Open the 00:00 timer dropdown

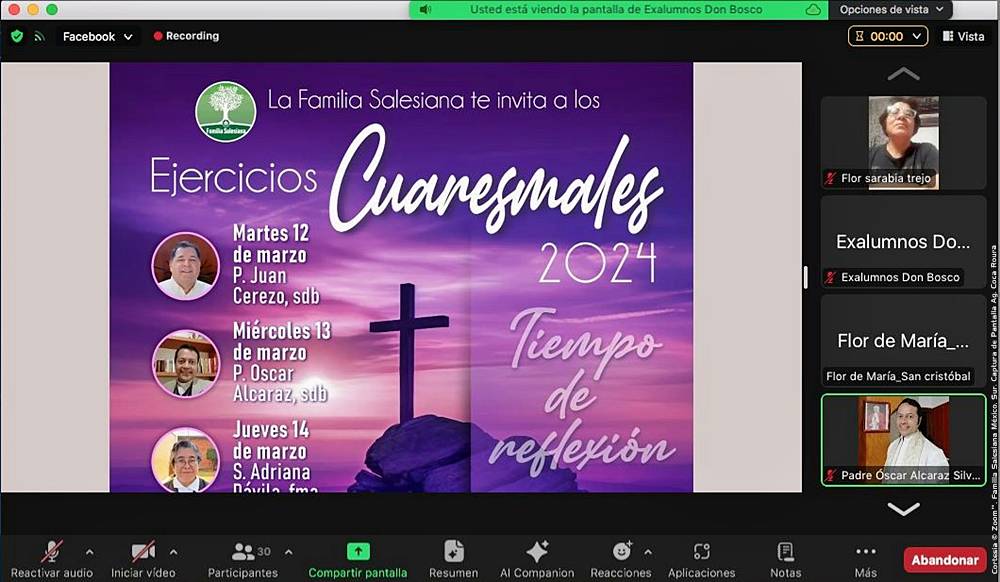coord(887,36)
